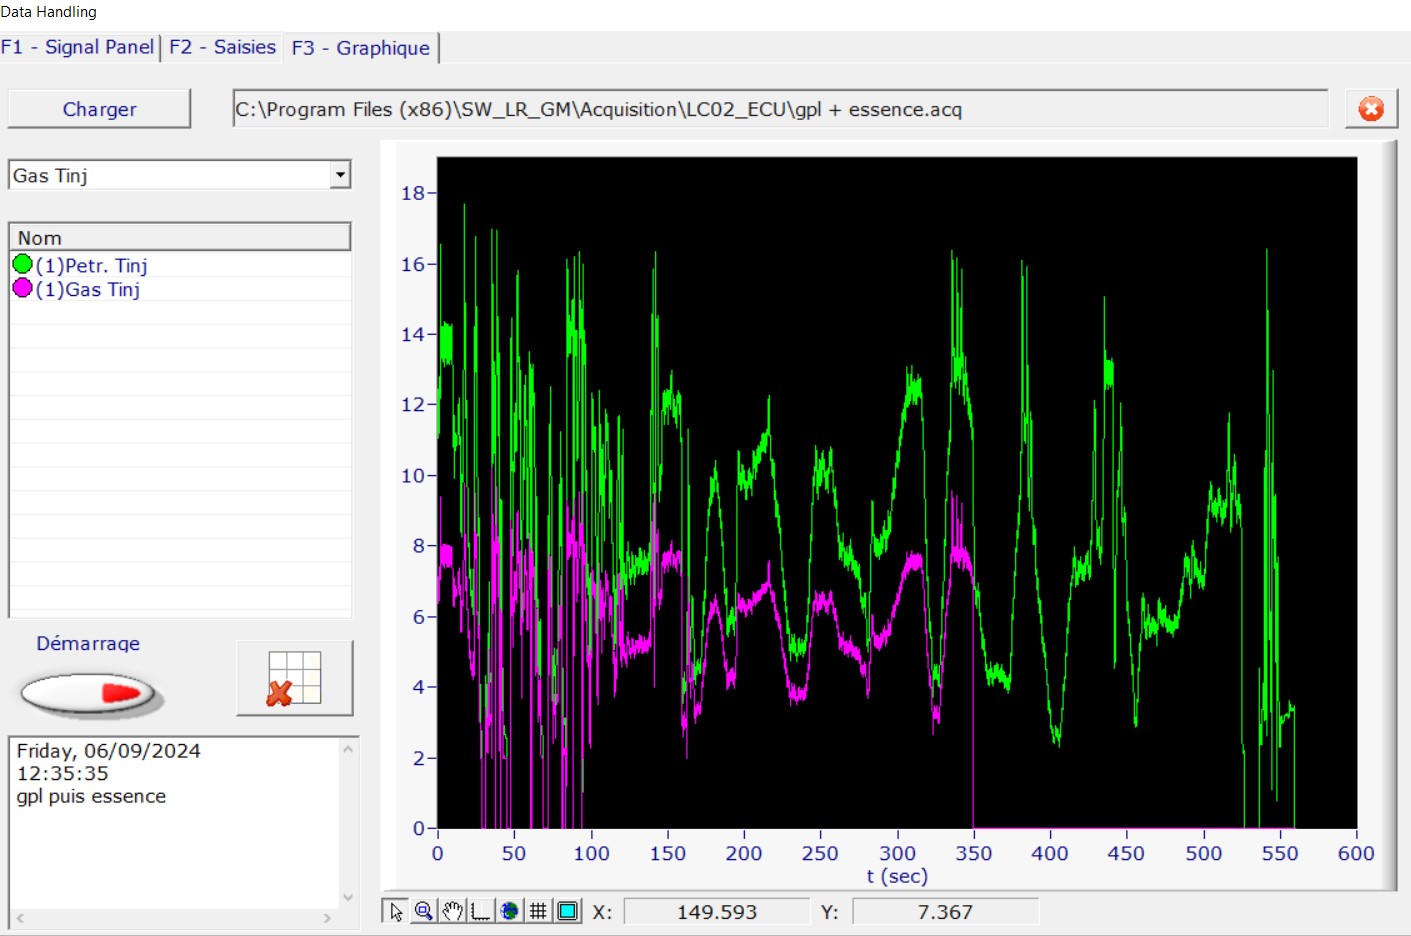
Task: Click the green Petr. Tinj color swatch
Action: (x=23, y=264)
